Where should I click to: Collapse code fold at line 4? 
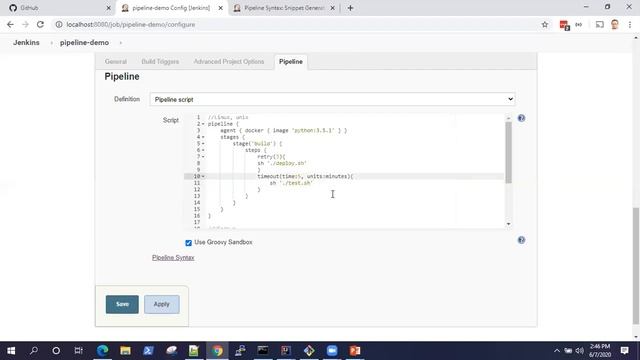[x=203, y=137]
